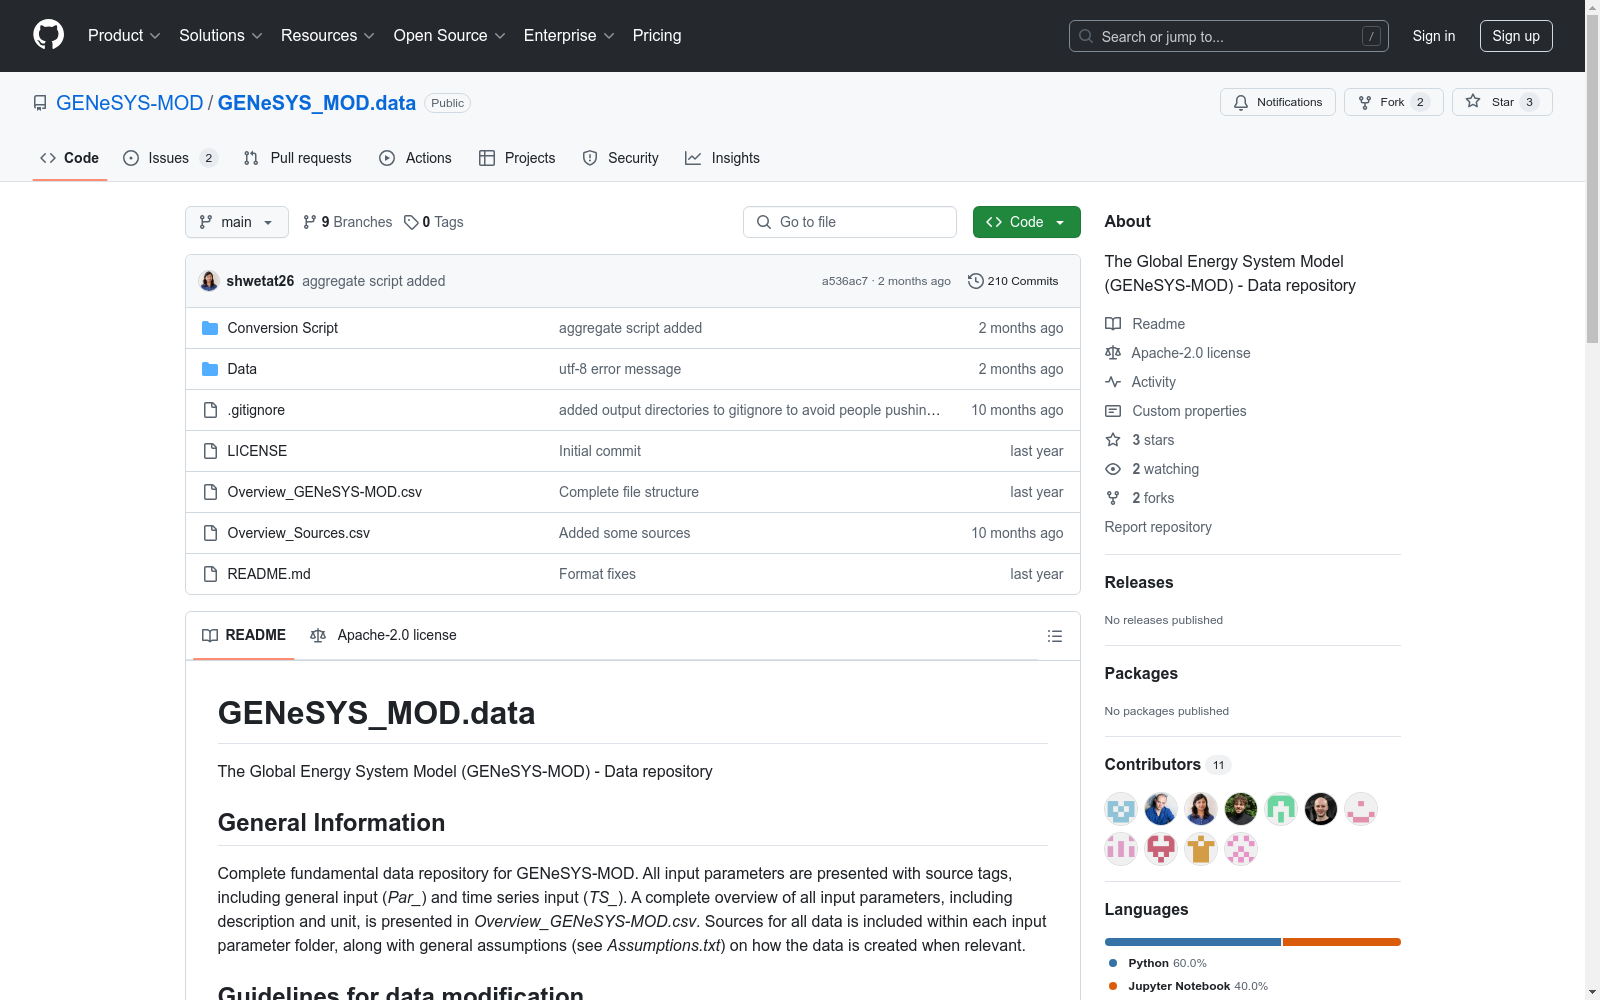Click the .gitignore file icon
Screen dimensions: 1600x1000
210,410
